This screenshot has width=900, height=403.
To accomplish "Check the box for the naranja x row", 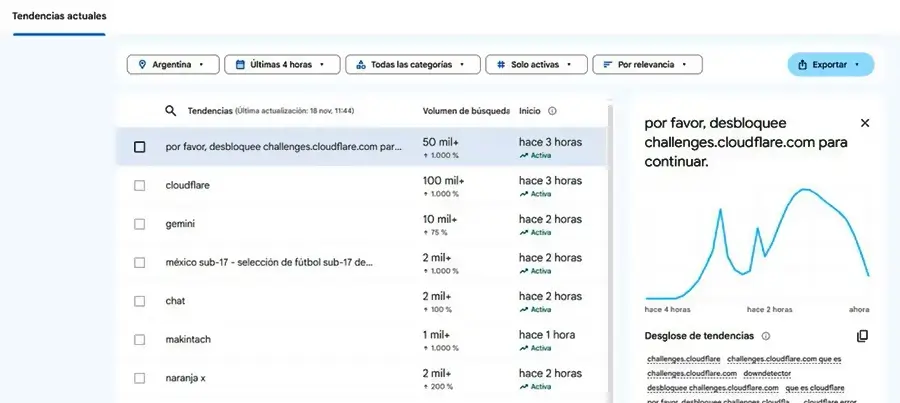I will 139,378.
